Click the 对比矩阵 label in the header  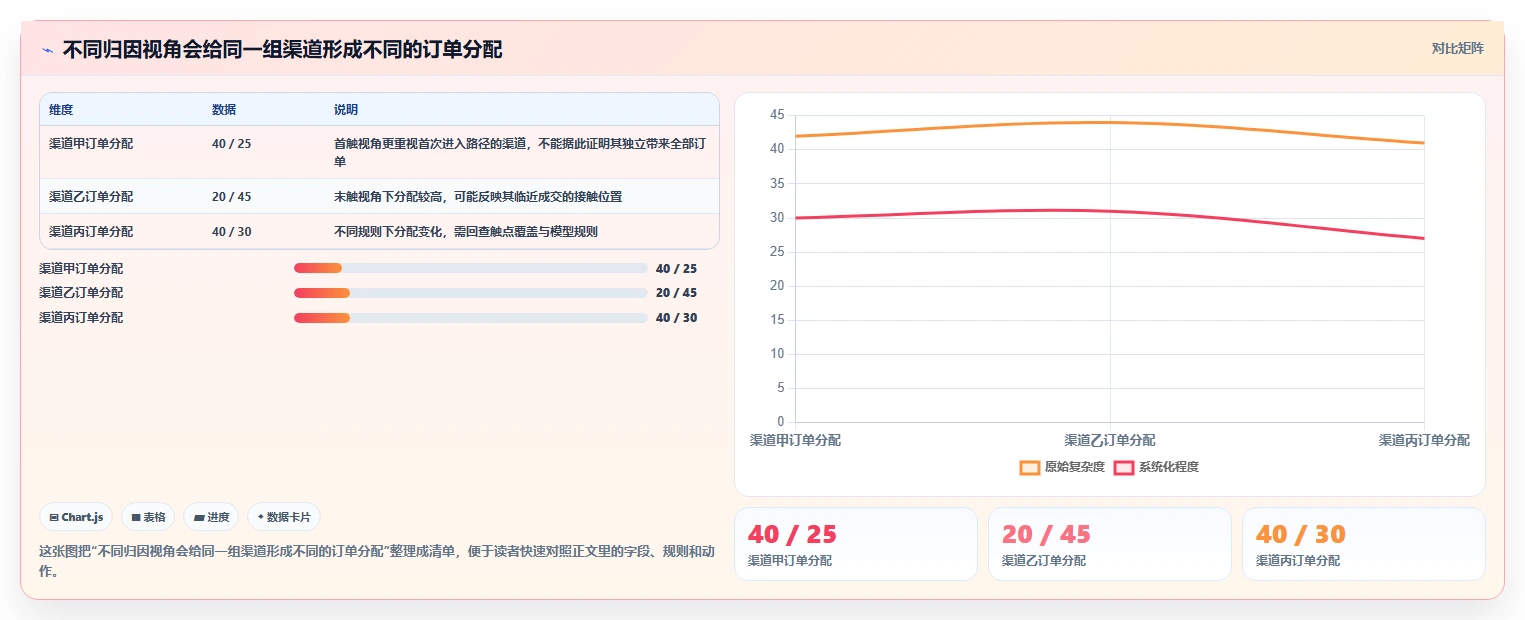point(1458,48)
